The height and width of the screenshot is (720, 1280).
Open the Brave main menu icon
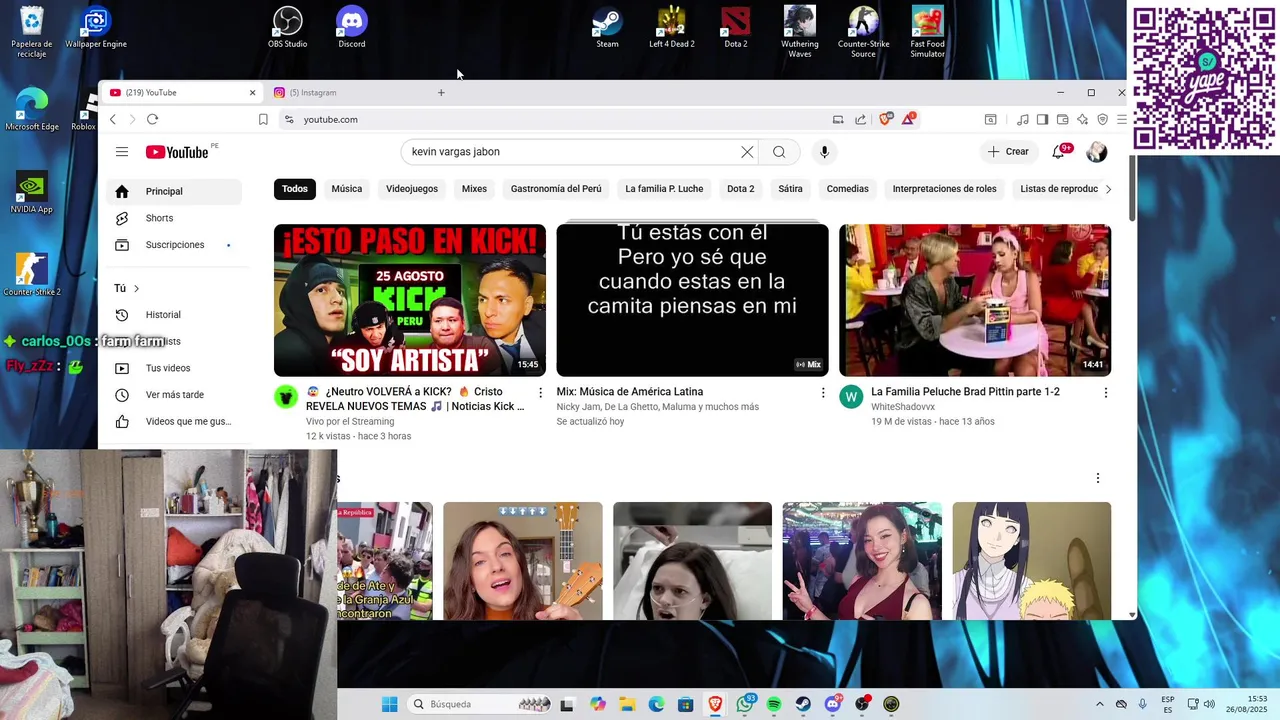pyautogui.click(x=1121, y=119)
